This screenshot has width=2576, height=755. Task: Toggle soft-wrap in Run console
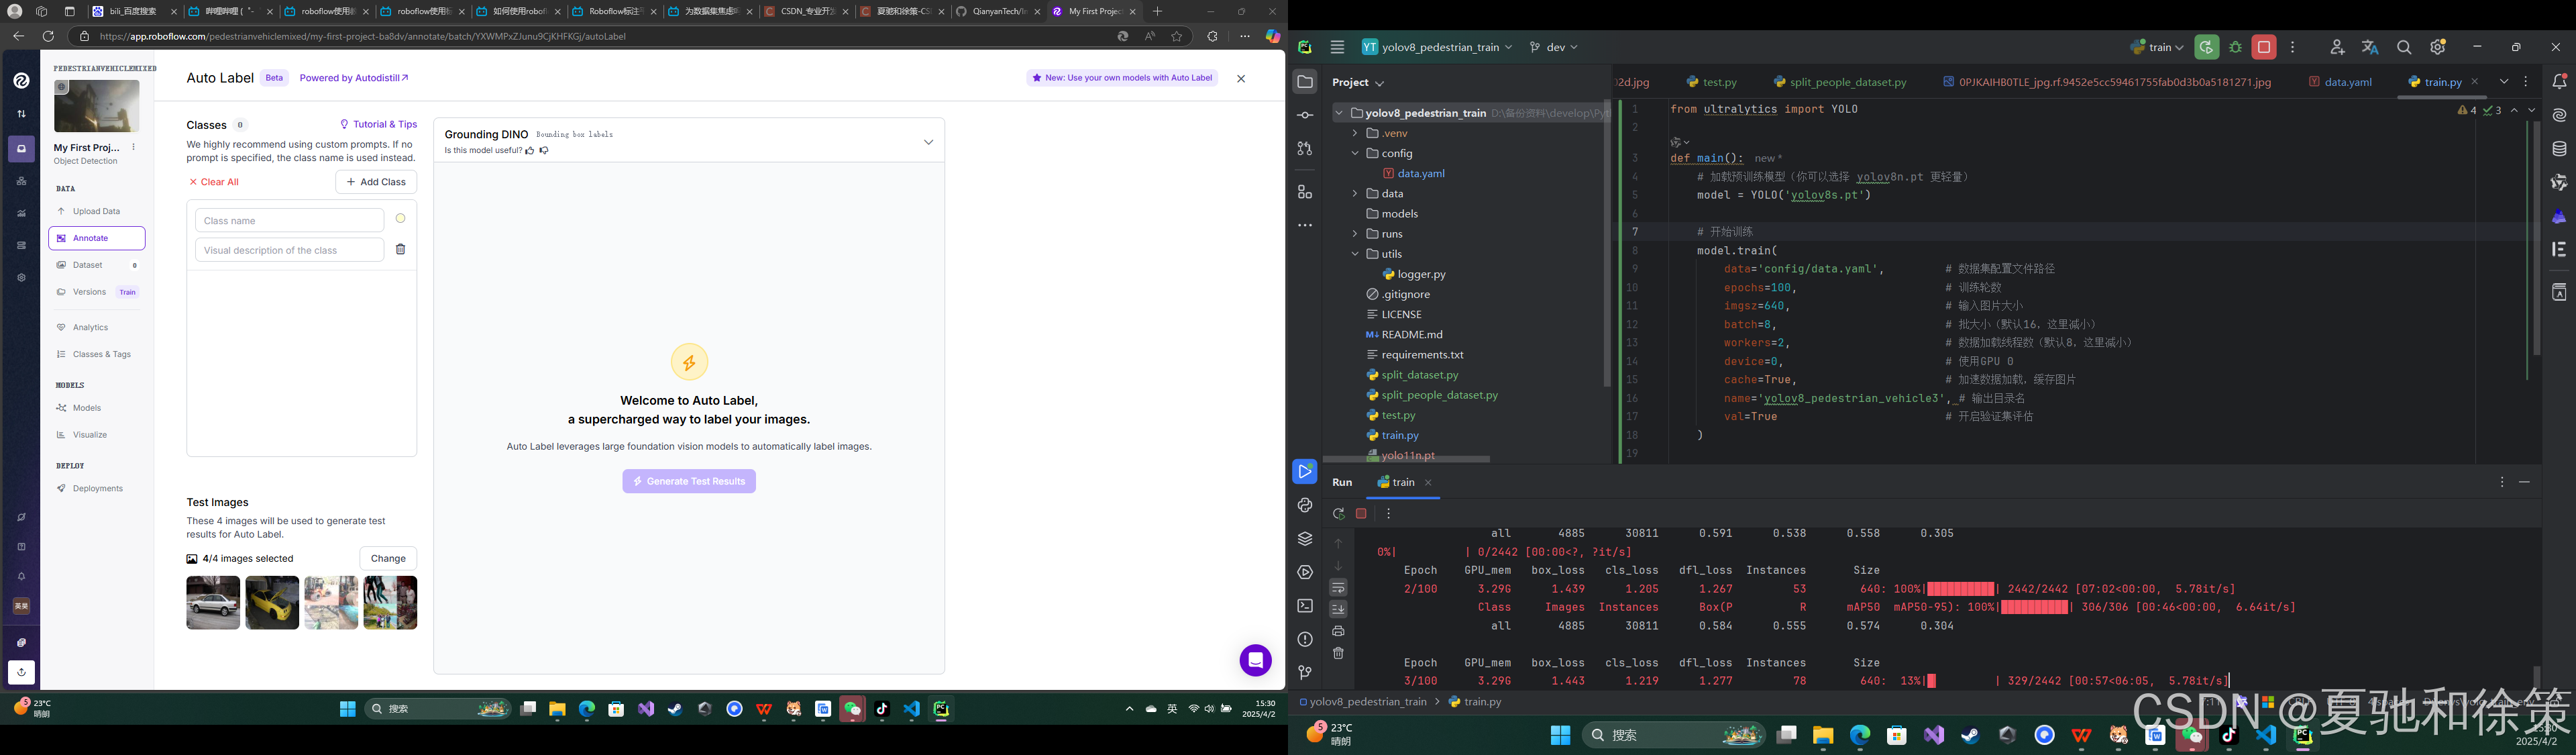point(1338,587)
